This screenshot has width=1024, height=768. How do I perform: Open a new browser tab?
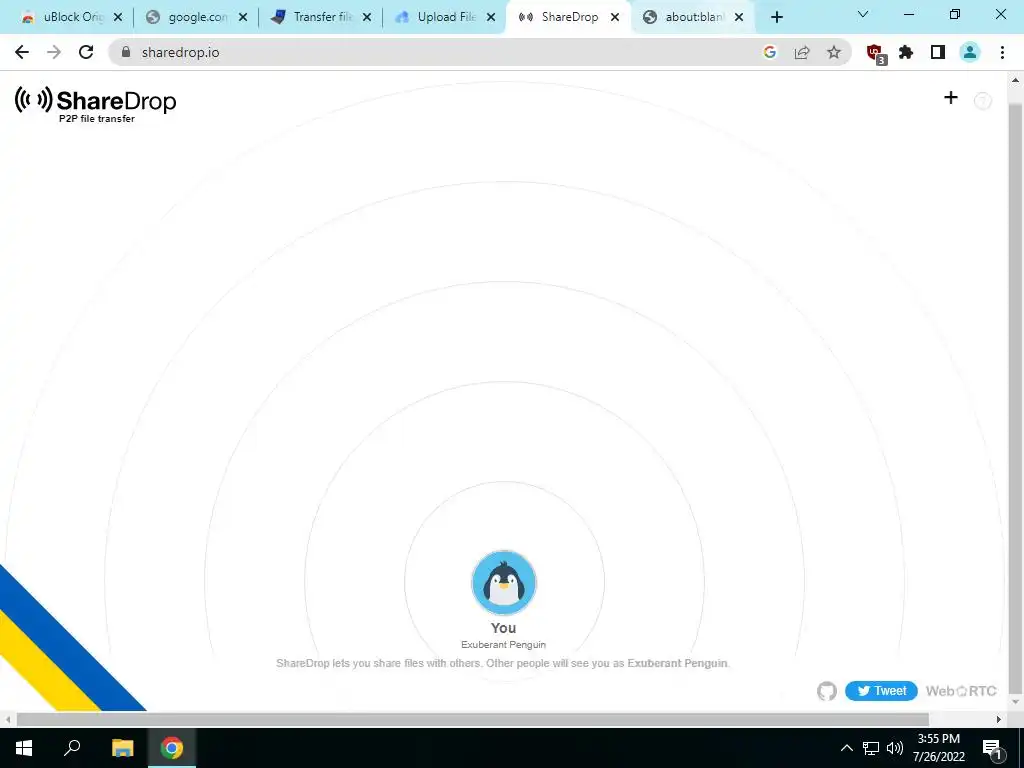click(776, 18)
